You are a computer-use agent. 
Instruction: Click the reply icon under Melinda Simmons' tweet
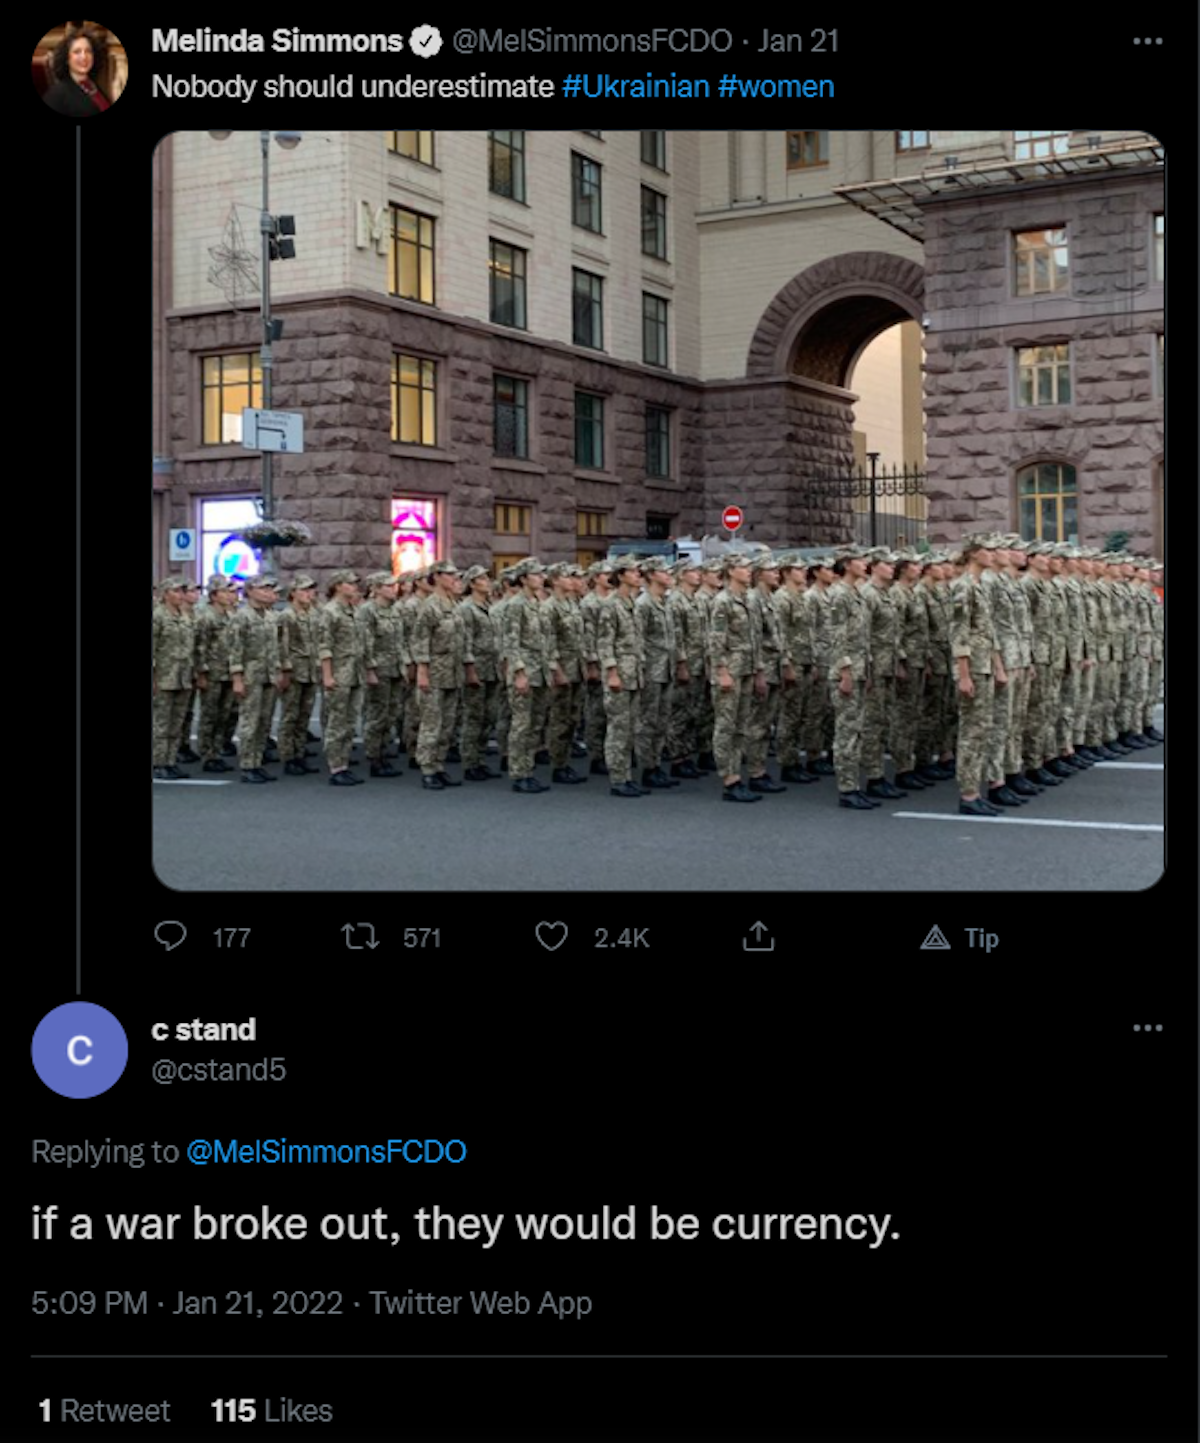[170, 936]
